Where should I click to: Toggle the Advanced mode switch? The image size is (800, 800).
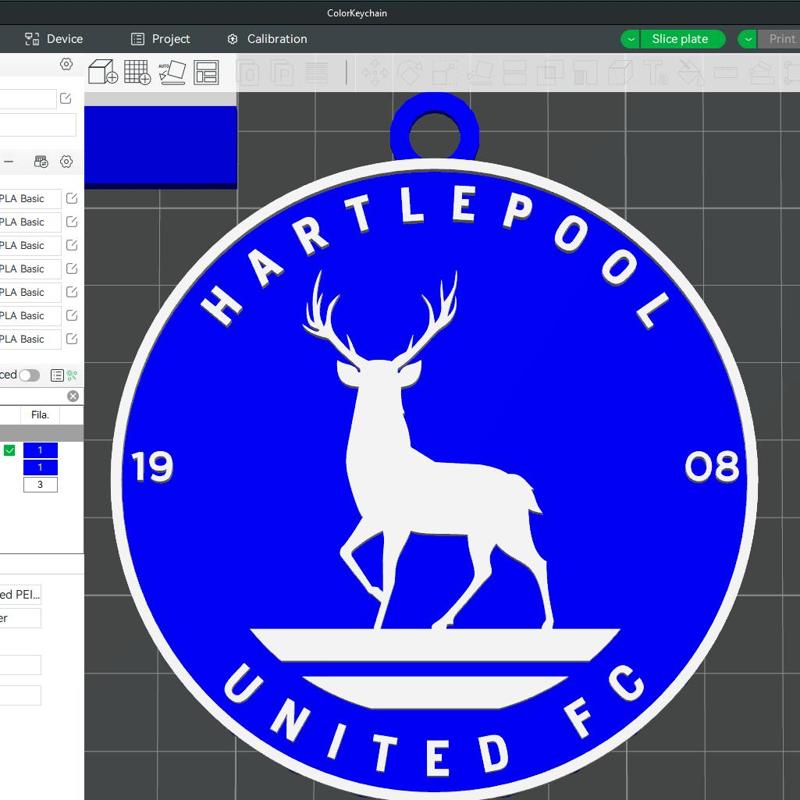29,375
